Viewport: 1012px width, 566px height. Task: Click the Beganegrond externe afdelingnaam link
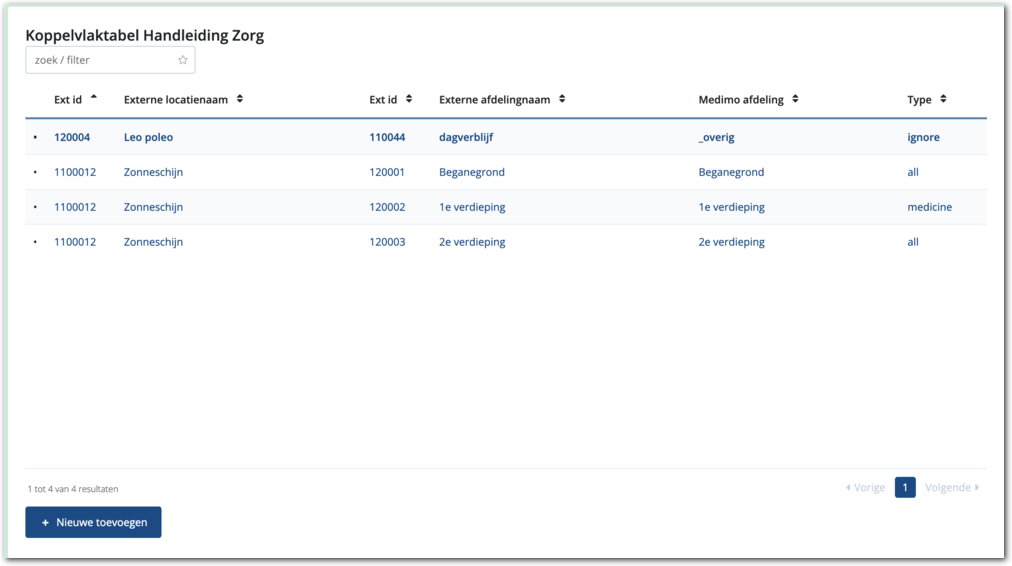tap(472, 172)
